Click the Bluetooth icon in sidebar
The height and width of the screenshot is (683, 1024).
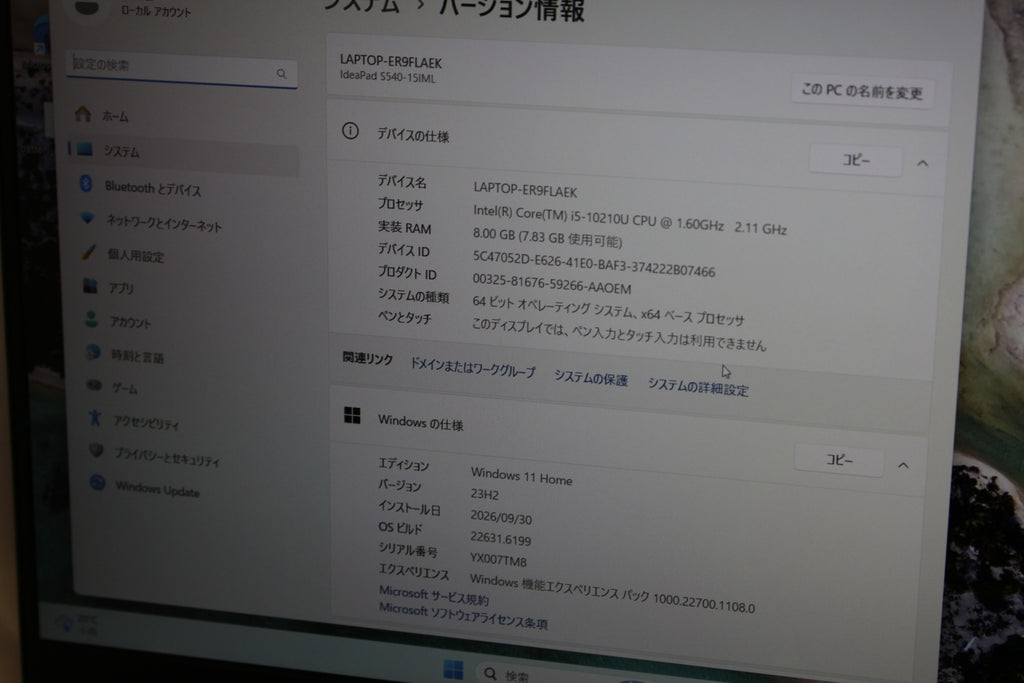point(86,184)
